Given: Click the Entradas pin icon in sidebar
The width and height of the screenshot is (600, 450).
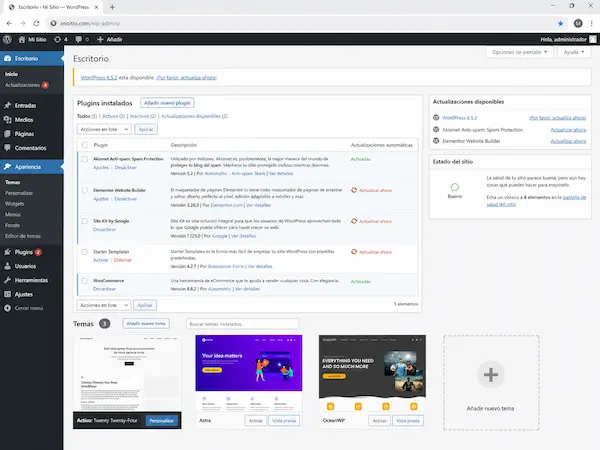Looking at the screenshot, I should (x=7, y=105).
